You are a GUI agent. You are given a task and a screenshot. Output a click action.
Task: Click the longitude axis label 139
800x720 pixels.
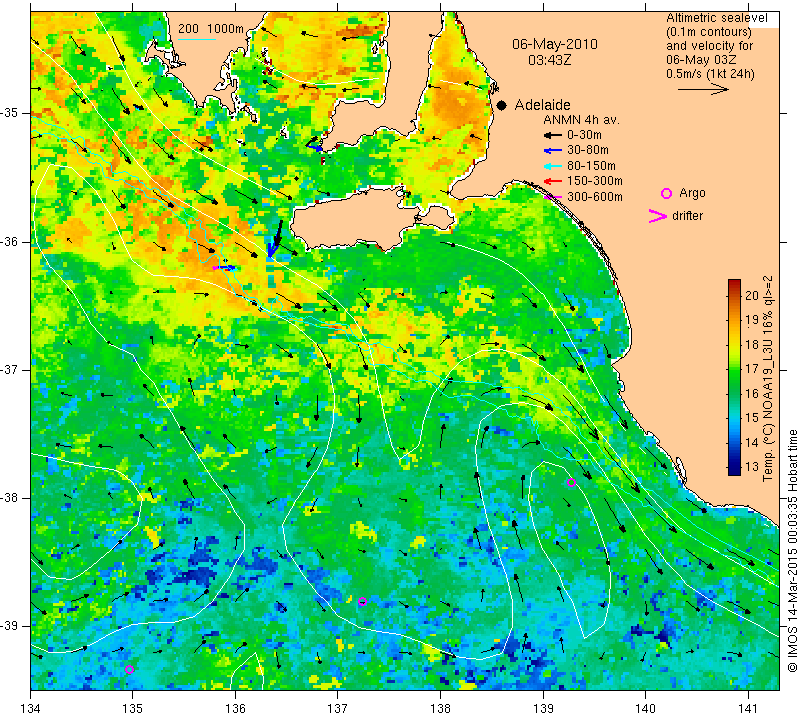point(543,709)
